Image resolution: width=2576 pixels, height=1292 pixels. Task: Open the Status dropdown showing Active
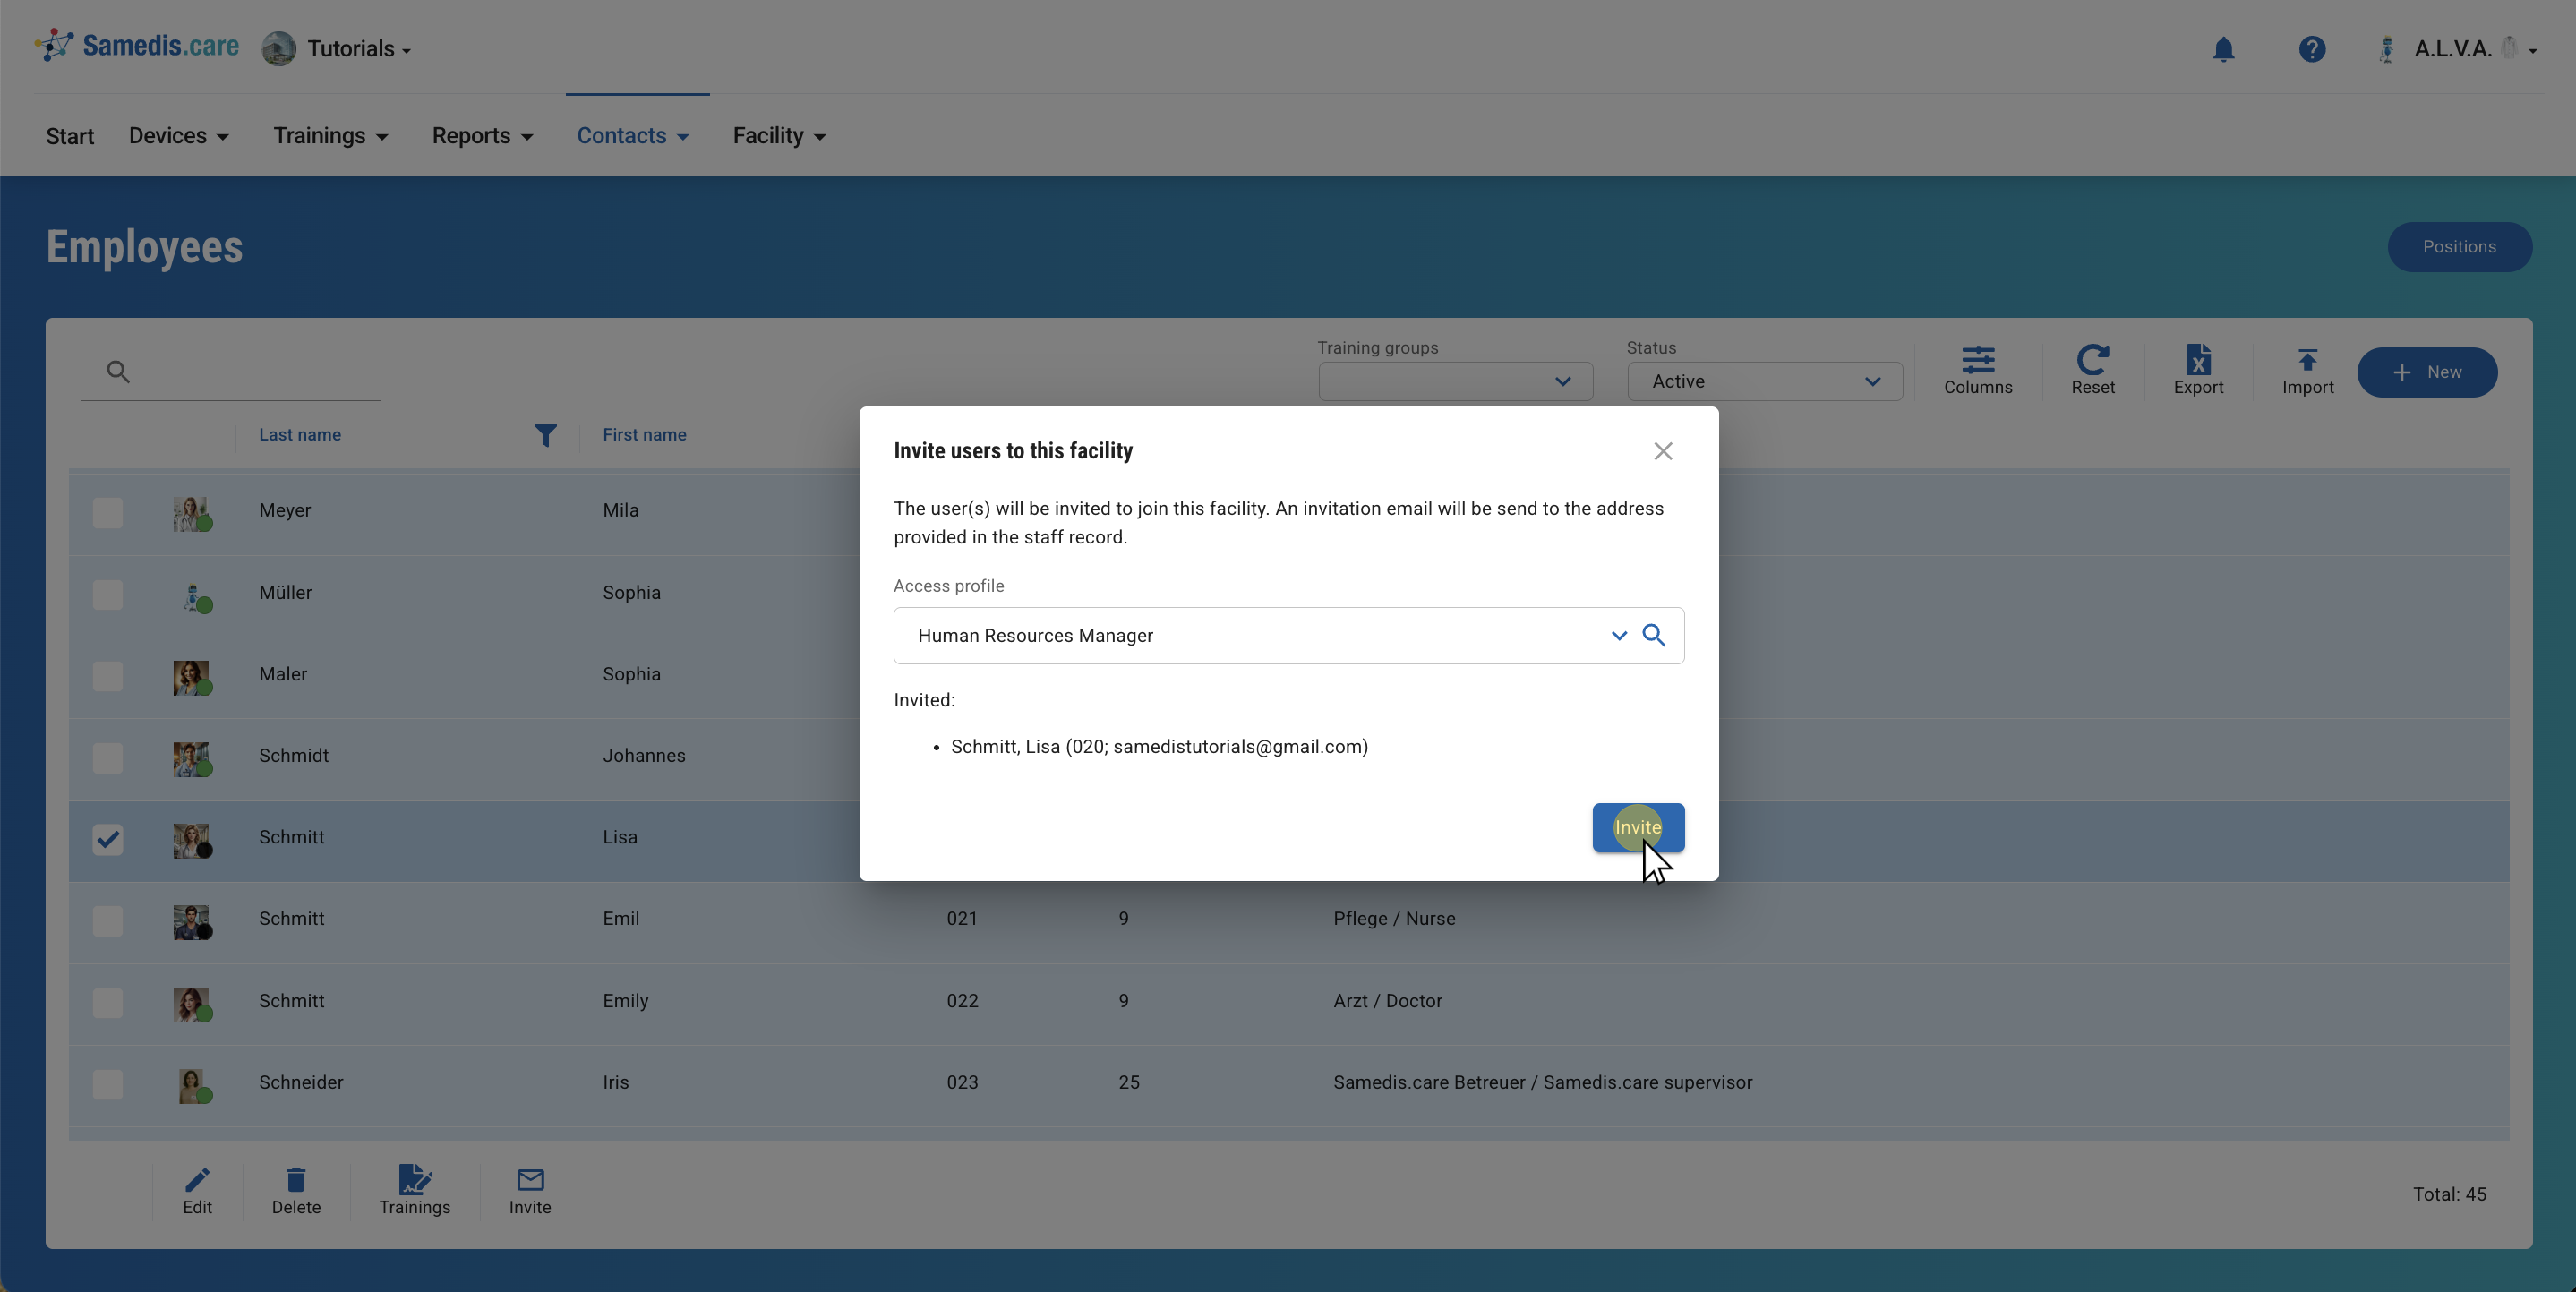tap(1764, 381)
